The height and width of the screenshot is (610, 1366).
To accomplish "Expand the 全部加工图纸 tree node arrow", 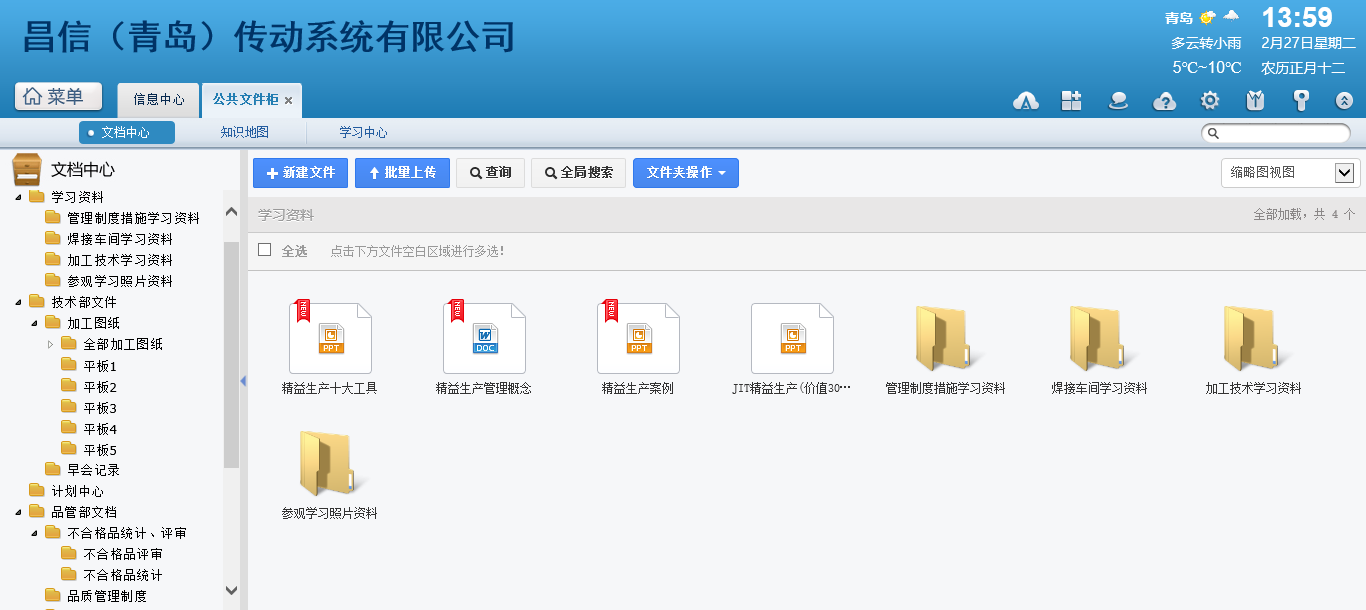I will tap(51, 344).
